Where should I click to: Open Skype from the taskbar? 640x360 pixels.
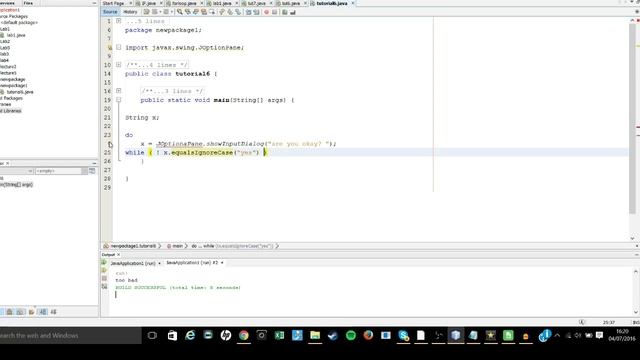(x=404, y=336)
